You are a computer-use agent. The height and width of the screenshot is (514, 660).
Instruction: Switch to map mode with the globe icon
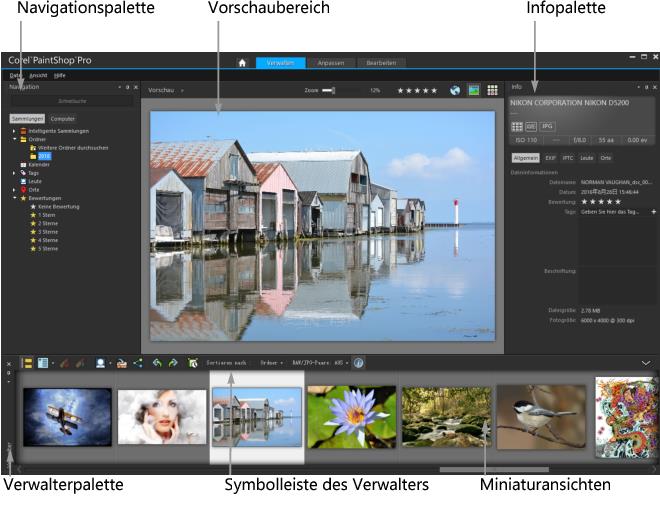(455, 90)
